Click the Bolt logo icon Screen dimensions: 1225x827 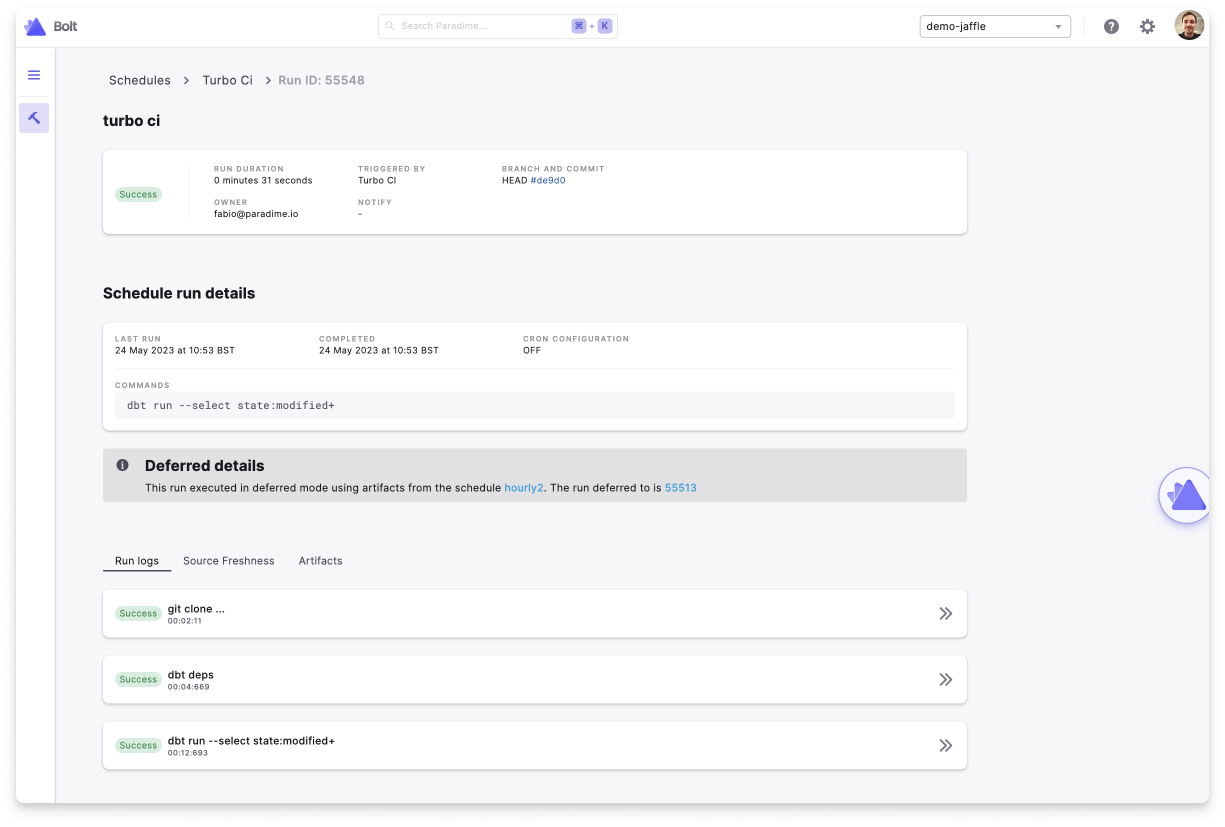click(x=35, y=27)
